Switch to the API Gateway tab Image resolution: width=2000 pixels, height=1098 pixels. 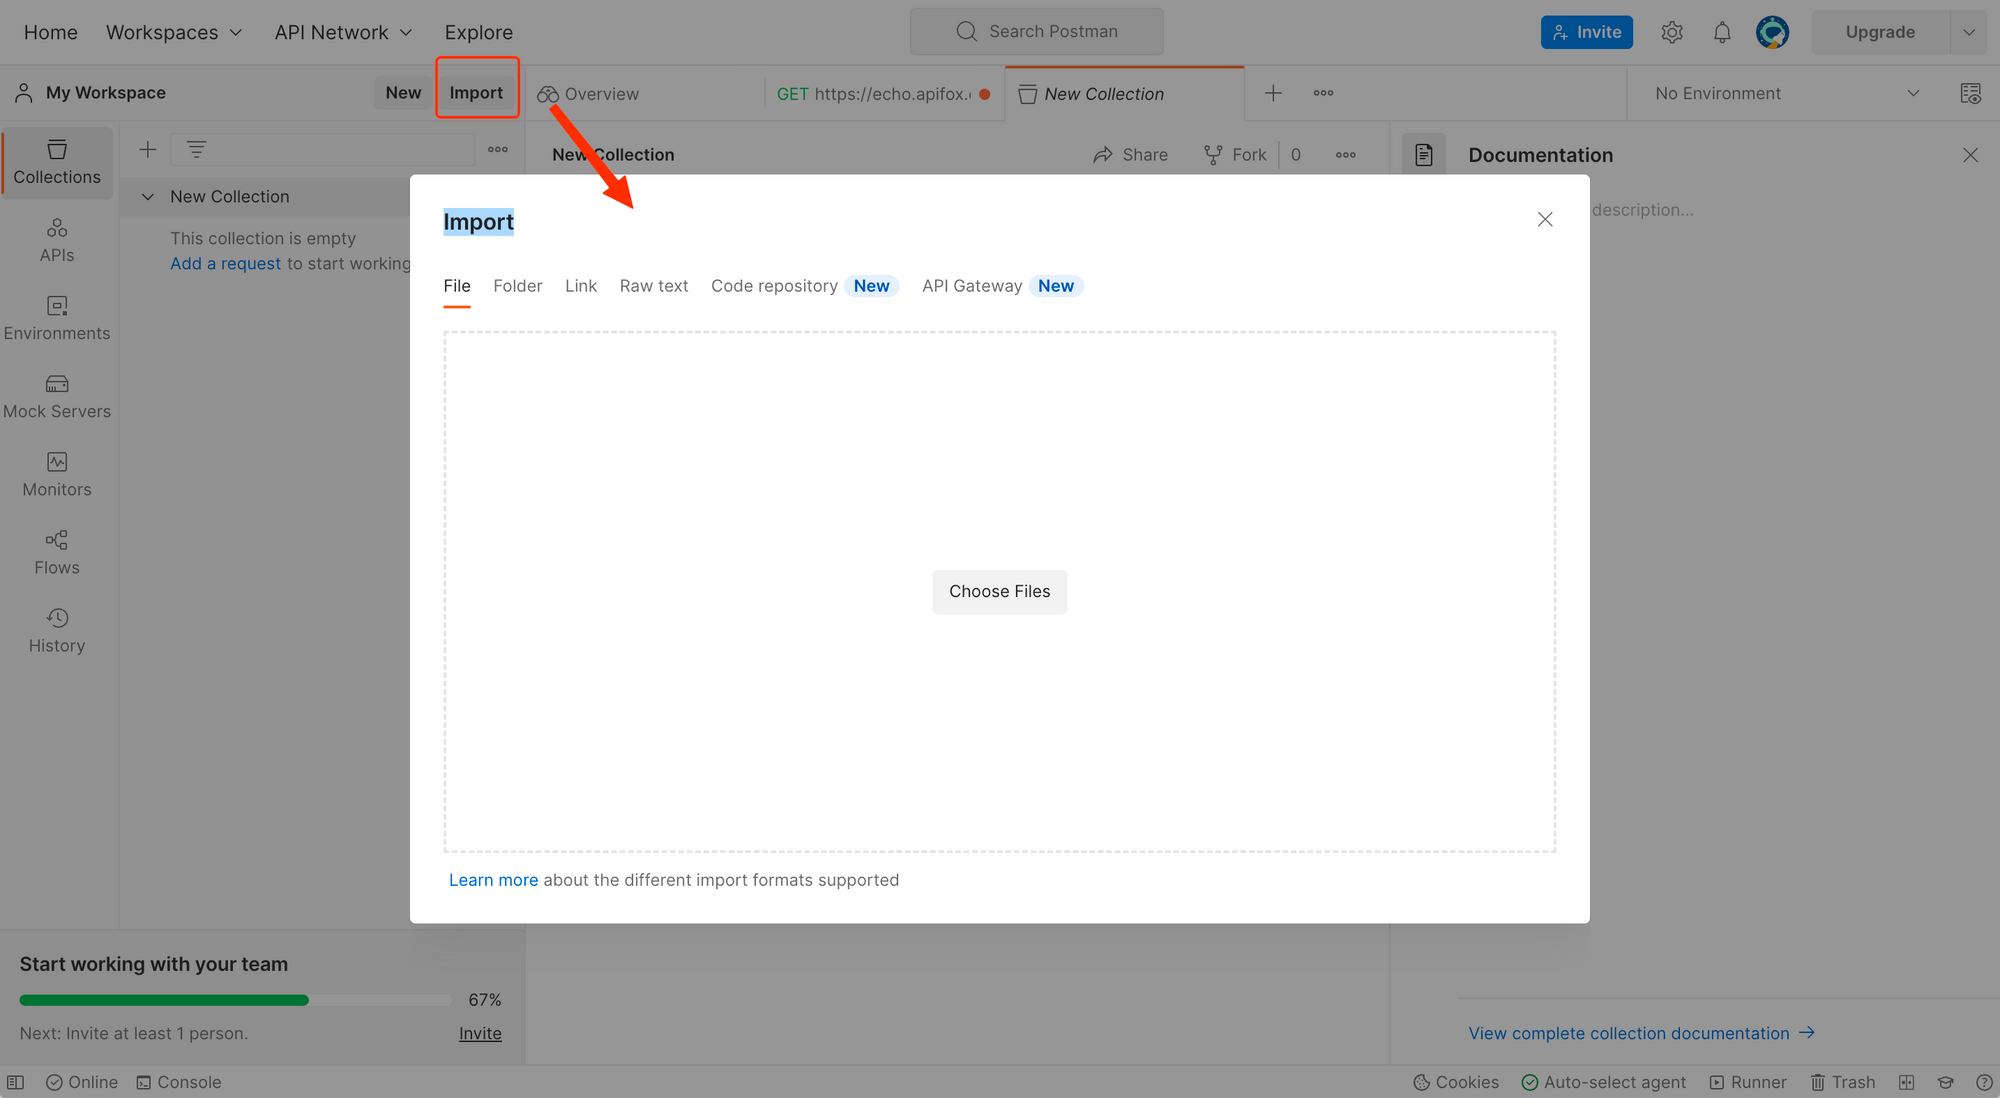point(1003,286)
